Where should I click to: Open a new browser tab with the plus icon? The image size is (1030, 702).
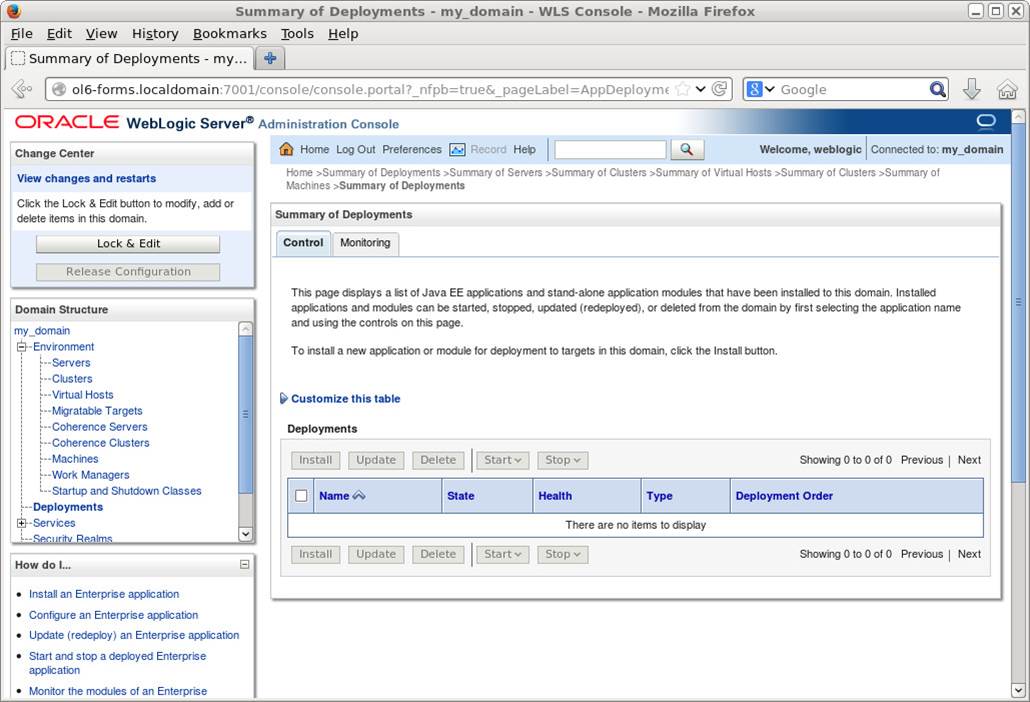tap(269, 58)
